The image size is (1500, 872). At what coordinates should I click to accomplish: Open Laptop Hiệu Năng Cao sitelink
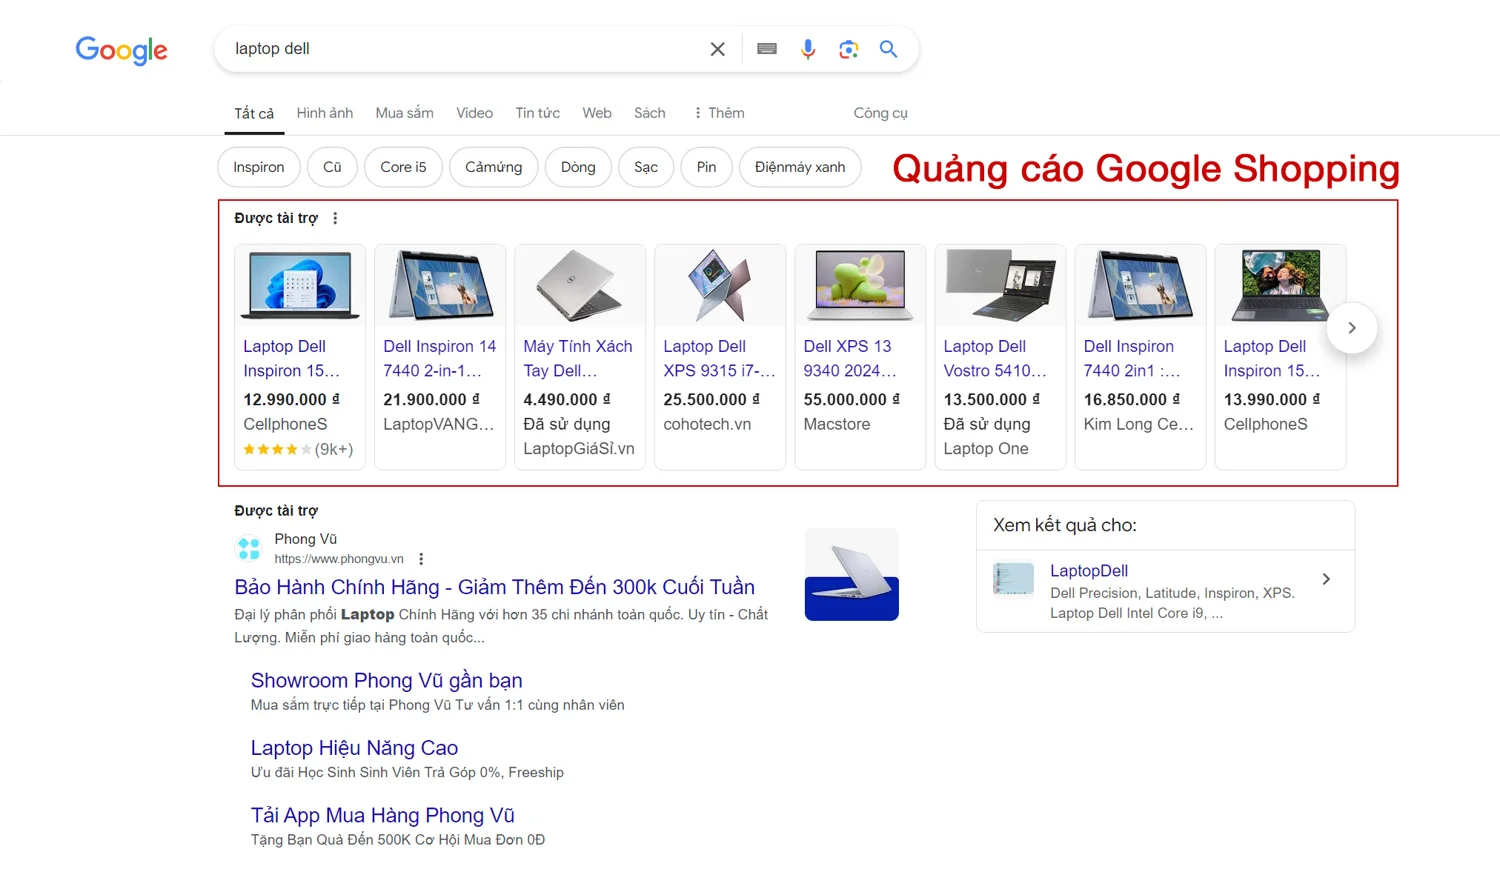coord(354,748)
